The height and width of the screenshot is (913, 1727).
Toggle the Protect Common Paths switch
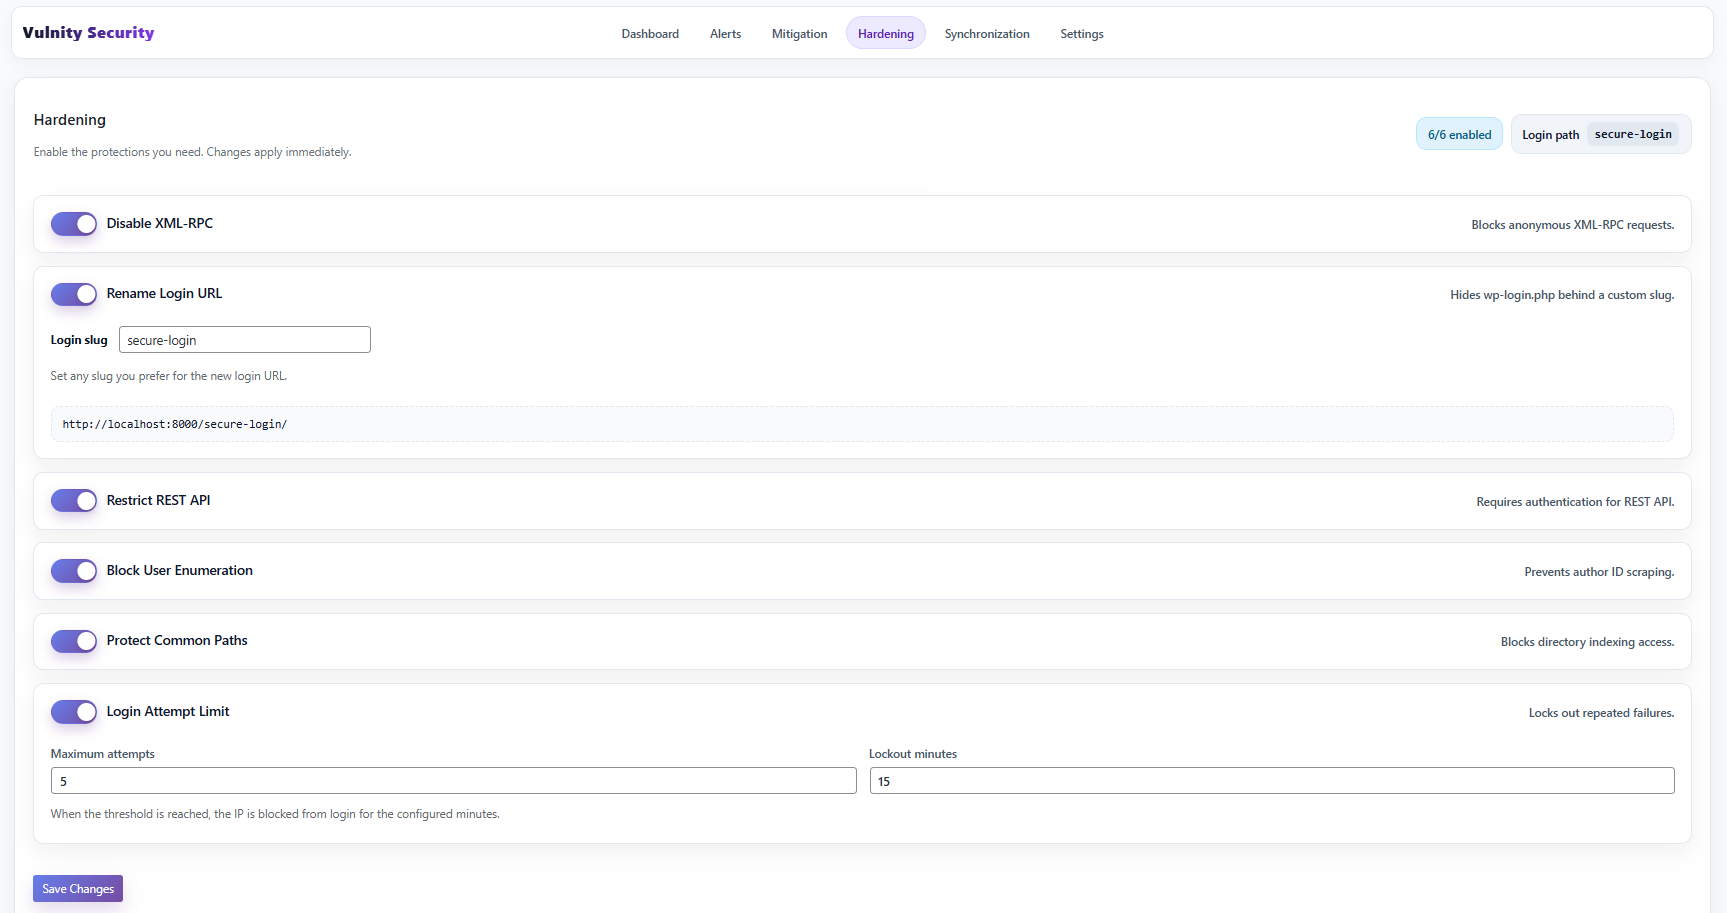pos(74,641)
